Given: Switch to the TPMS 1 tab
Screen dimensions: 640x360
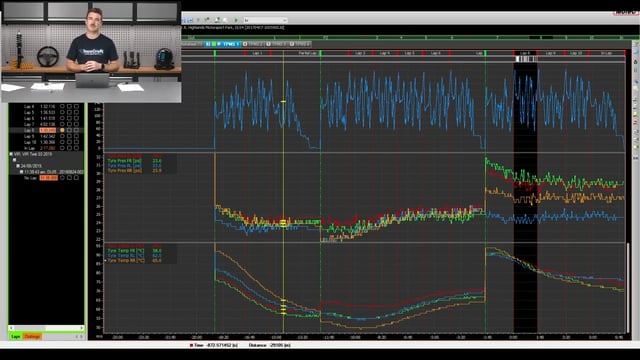Looking at the screenshot, I should [223, 44].
